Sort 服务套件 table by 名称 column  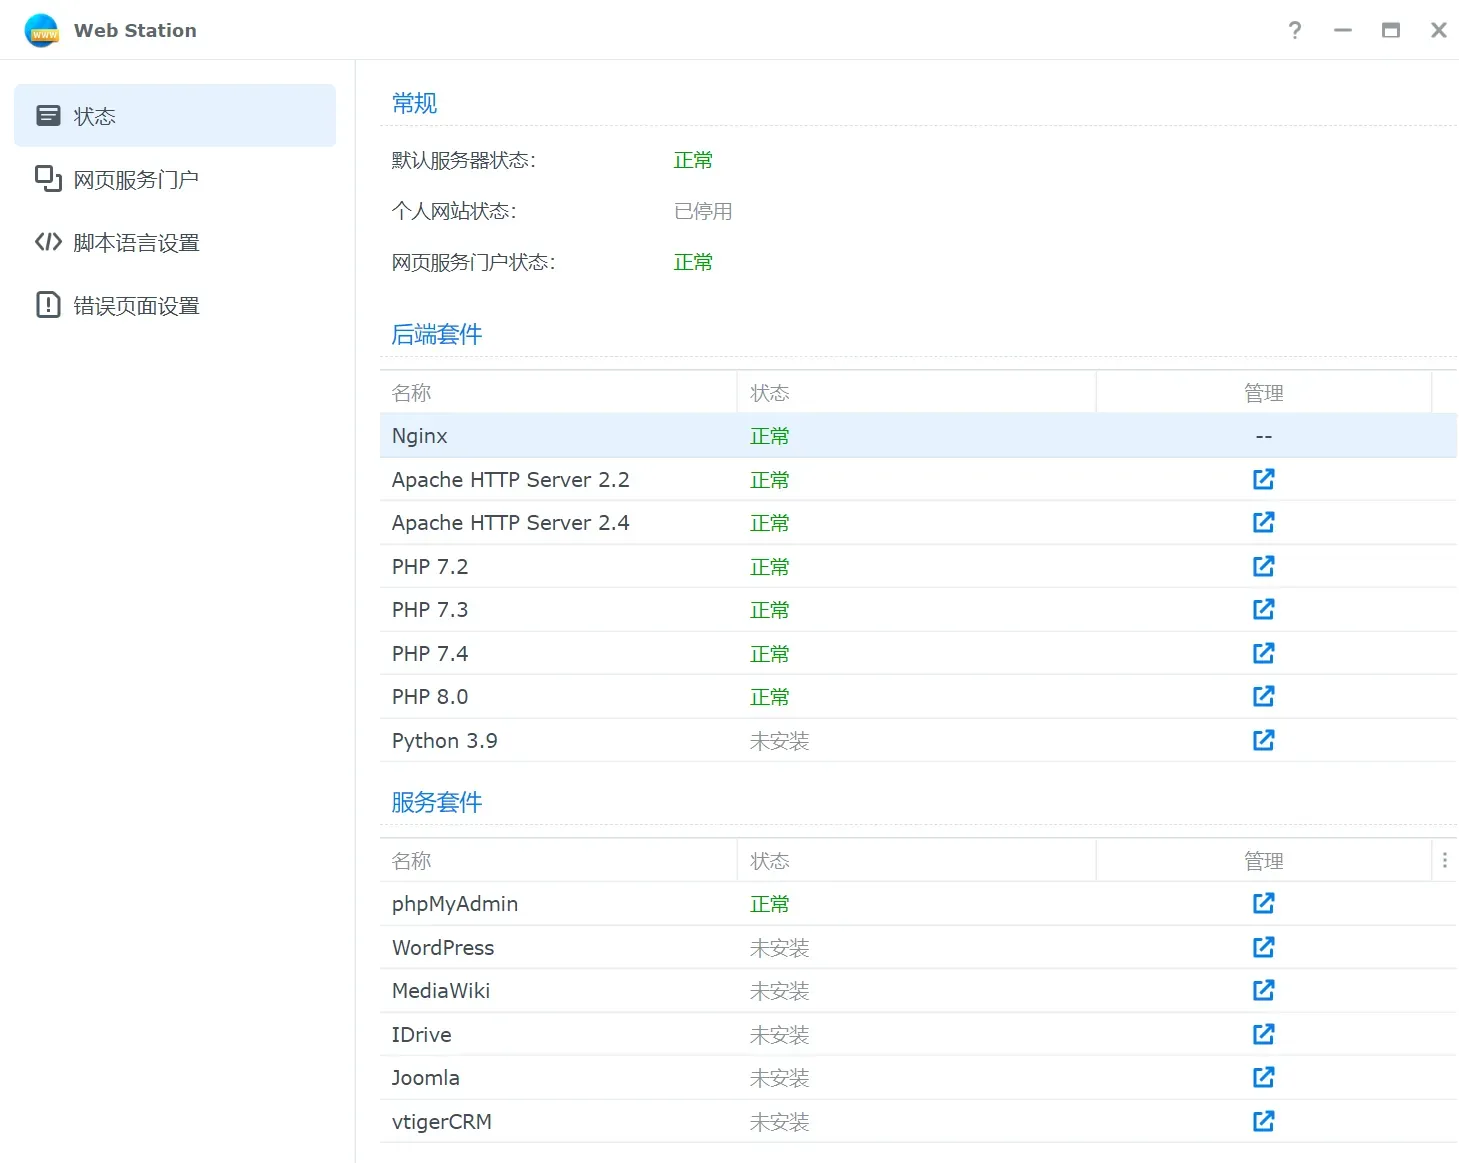558,860
